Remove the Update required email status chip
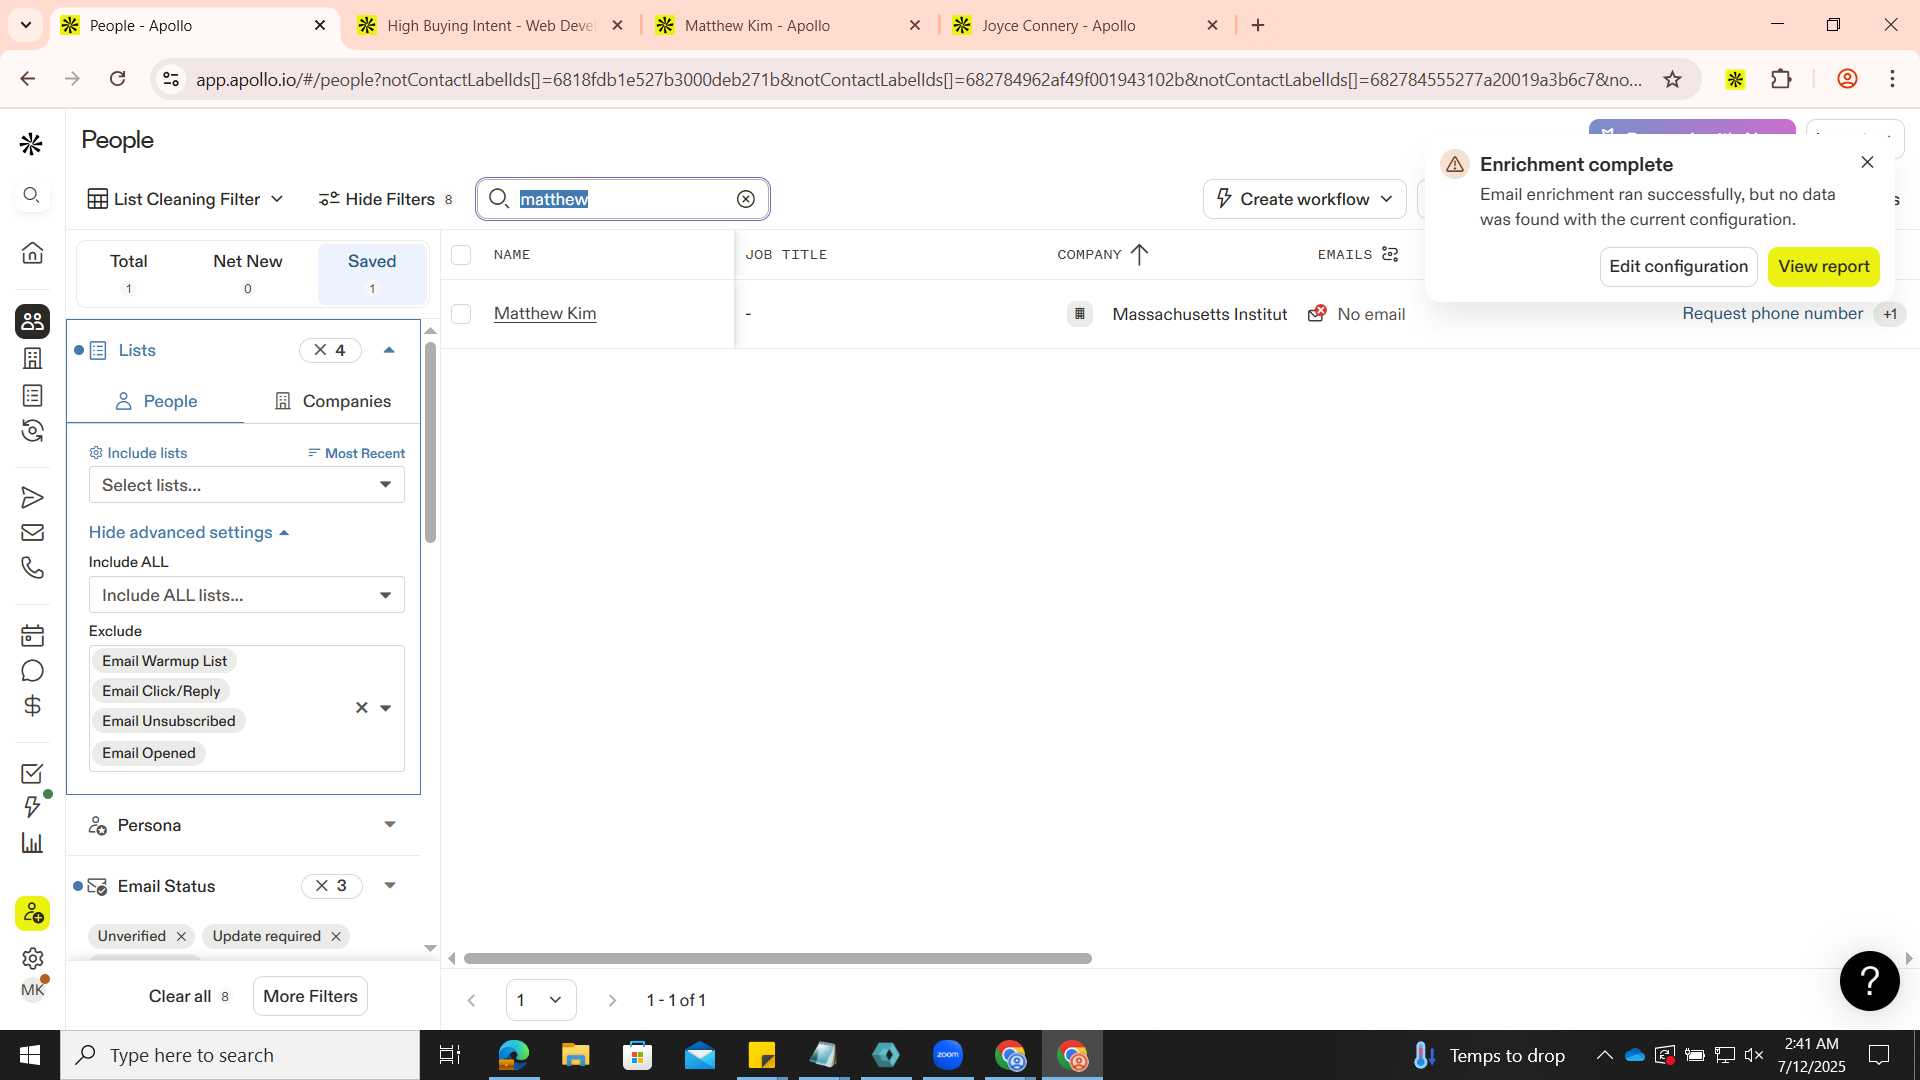This screenshot has width=1920, height=1080. [x=336, y=936]
